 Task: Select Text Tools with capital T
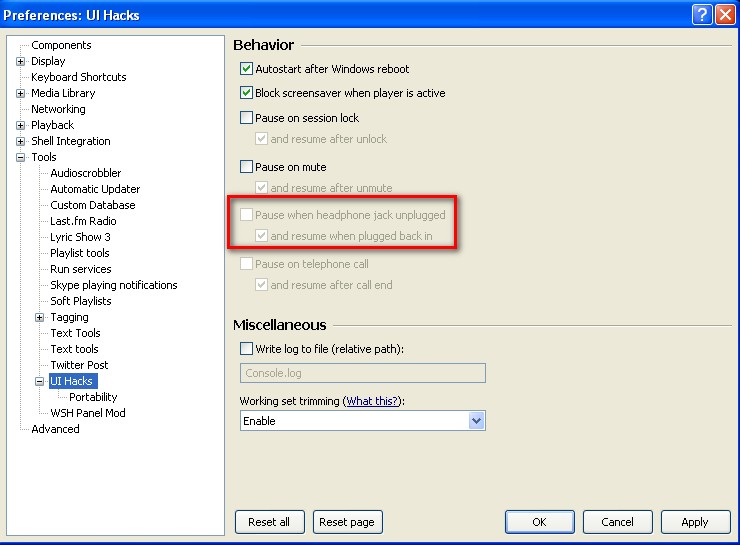75,333
